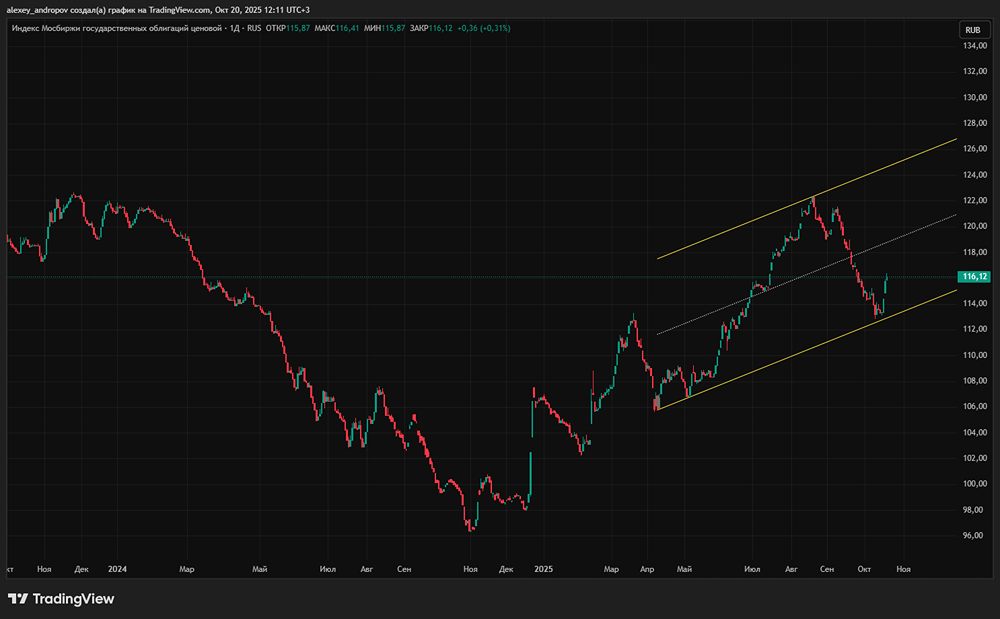
Task: Click the 98,00 price axis label
Action: [x=975, y=510]
